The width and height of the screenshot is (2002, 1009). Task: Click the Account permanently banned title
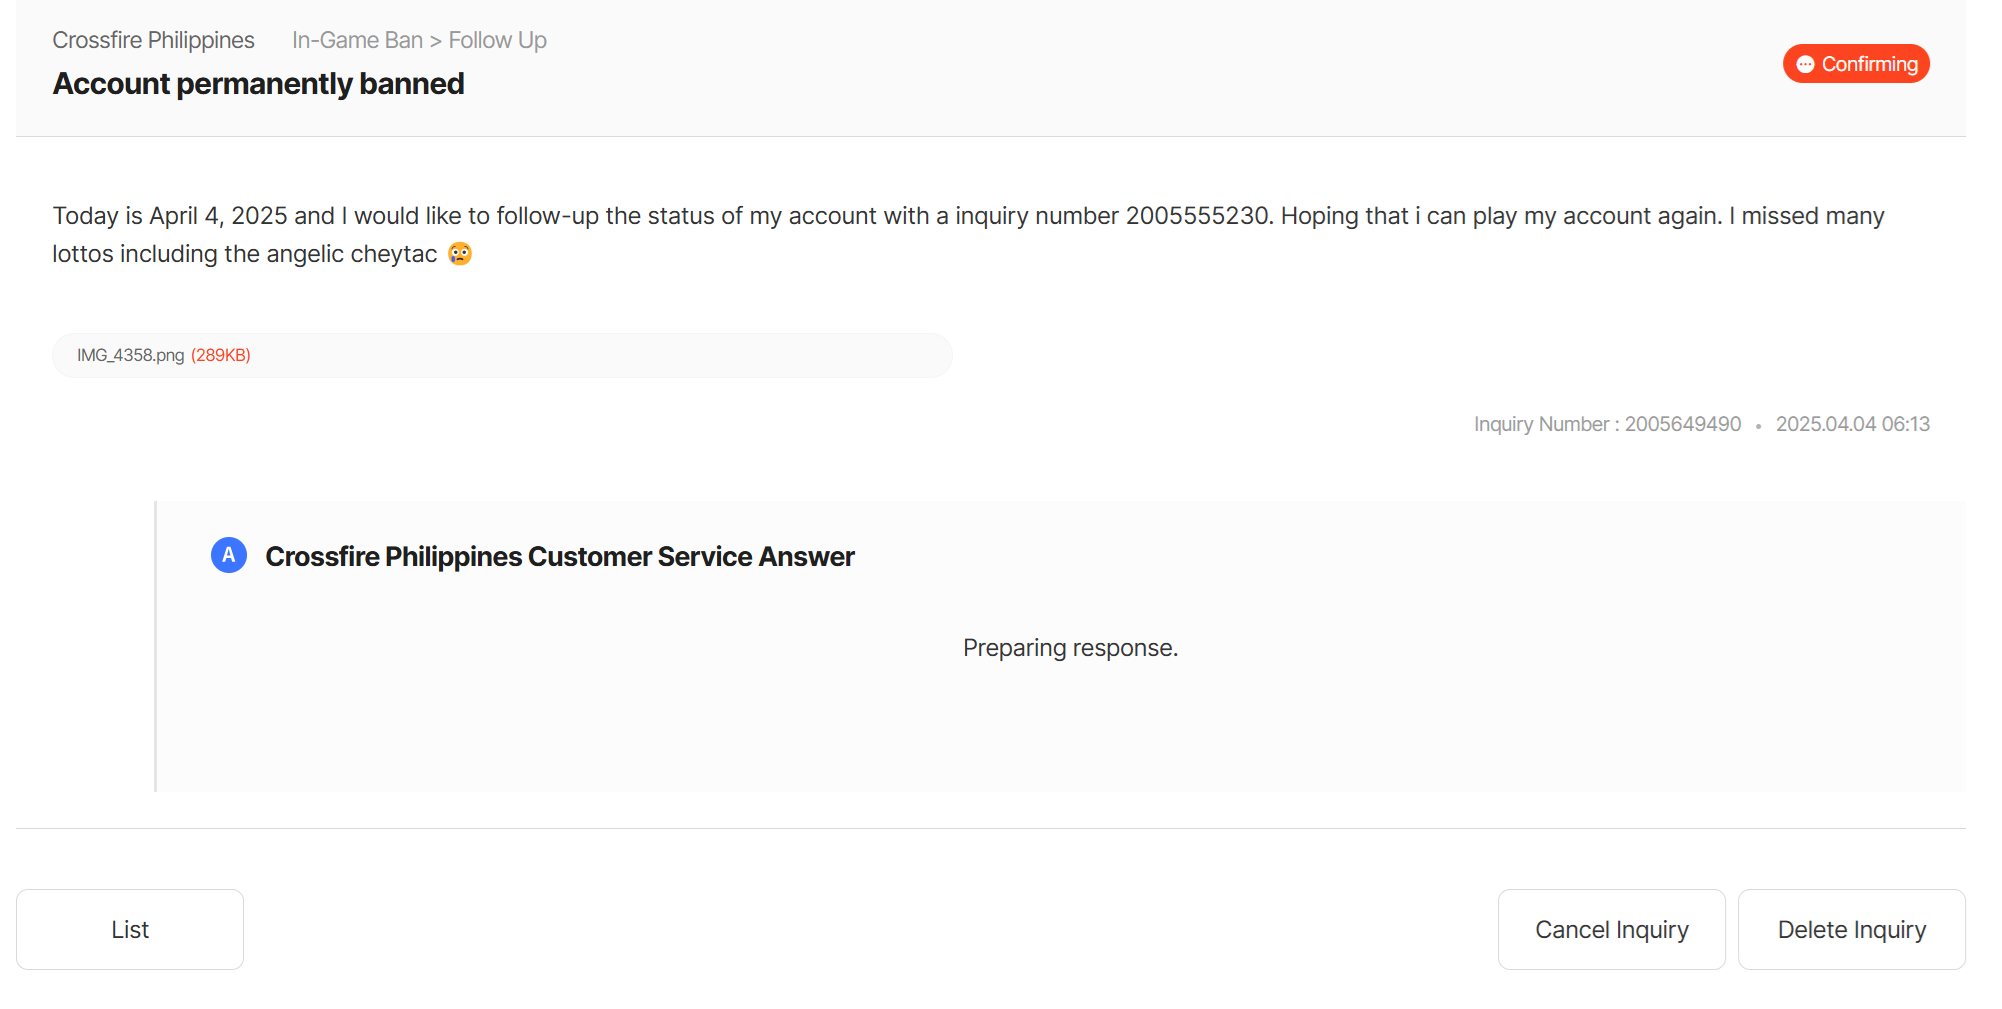258,83
